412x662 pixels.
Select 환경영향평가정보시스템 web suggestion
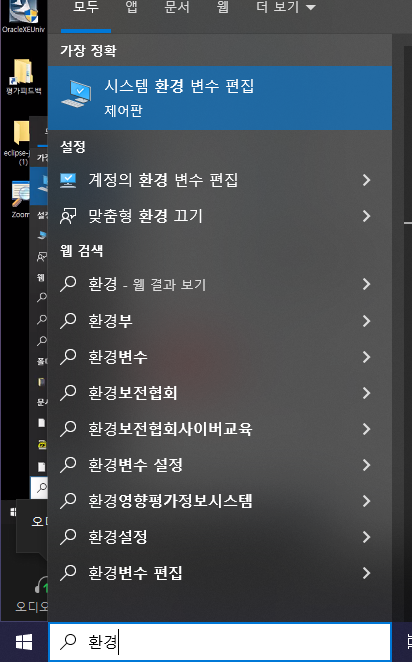(x=220, y=501)
